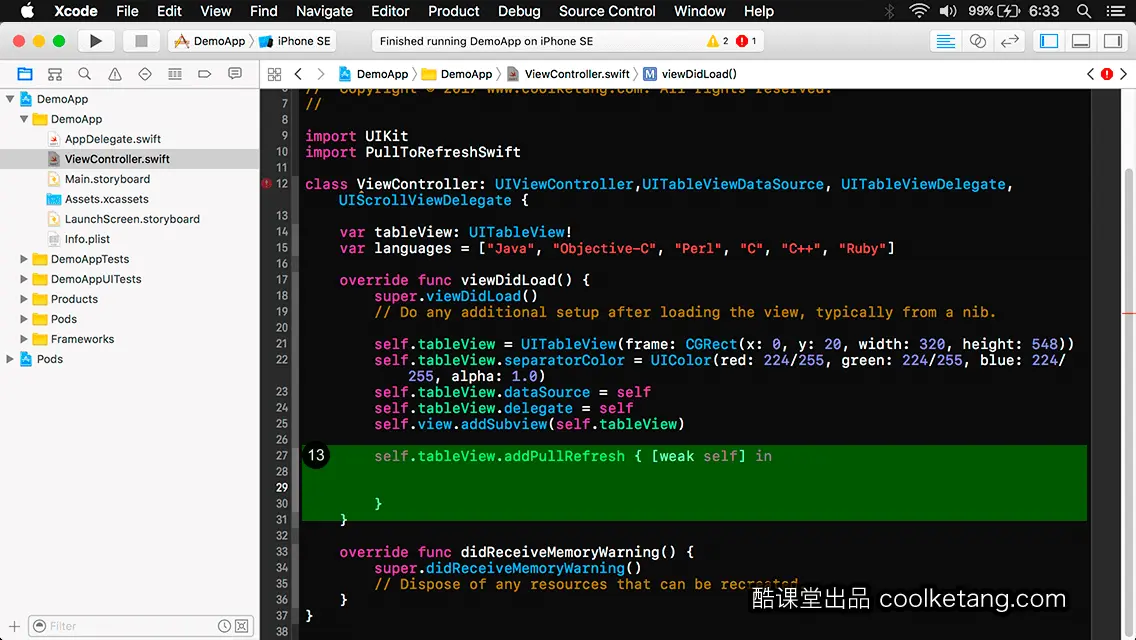The image size is (1136, 640).
Task: Collapse the DemoApp project root
Action: pyautogui.click(x=10, y=99)
